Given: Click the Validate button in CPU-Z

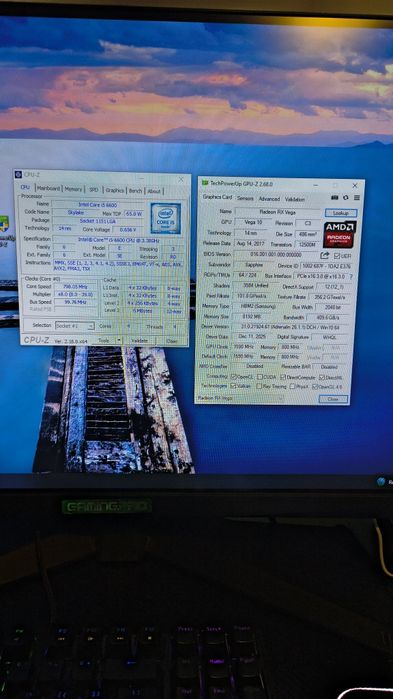Looking at the screenshot, I should [140, 341].
